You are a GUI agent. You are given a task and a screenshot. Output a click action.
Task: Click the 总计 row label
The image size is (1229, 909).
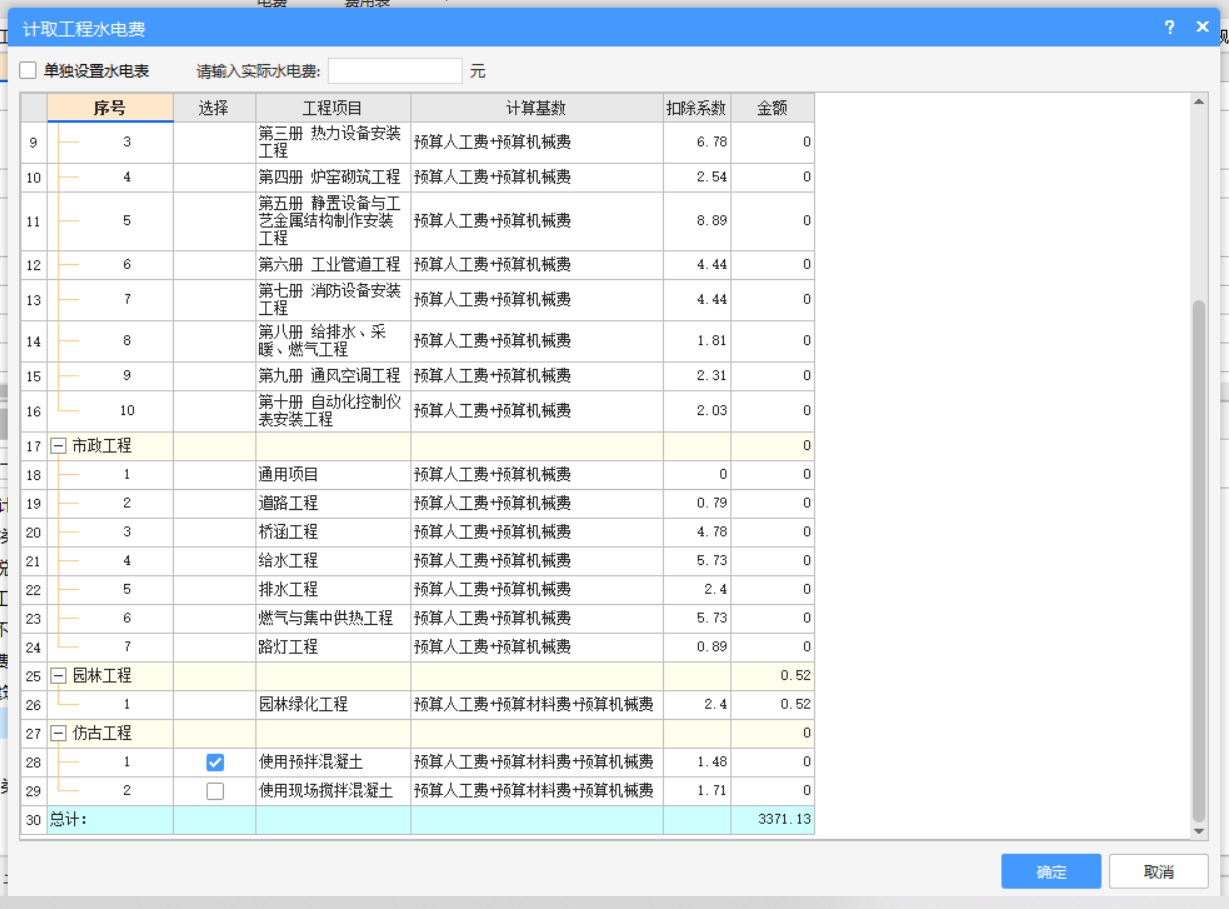point(69,820)
